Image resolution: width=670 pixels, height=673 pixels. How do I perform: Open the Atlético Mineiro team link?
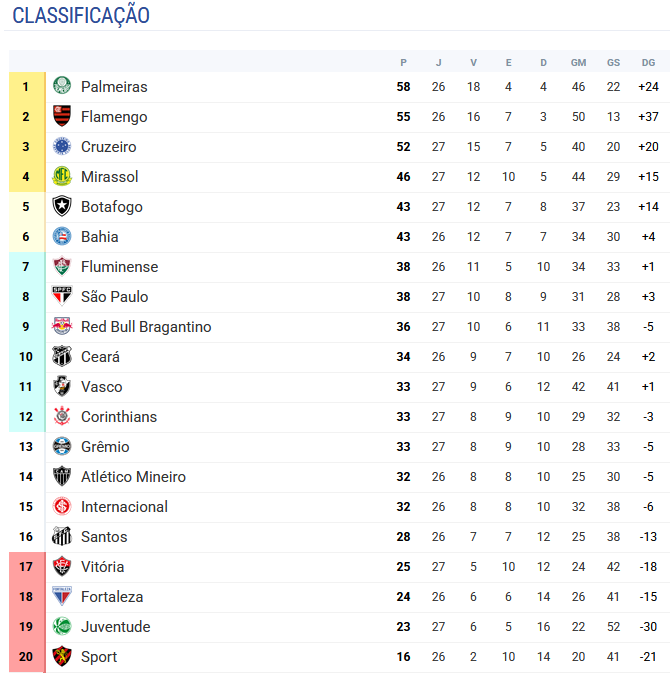tap(133, 477)
